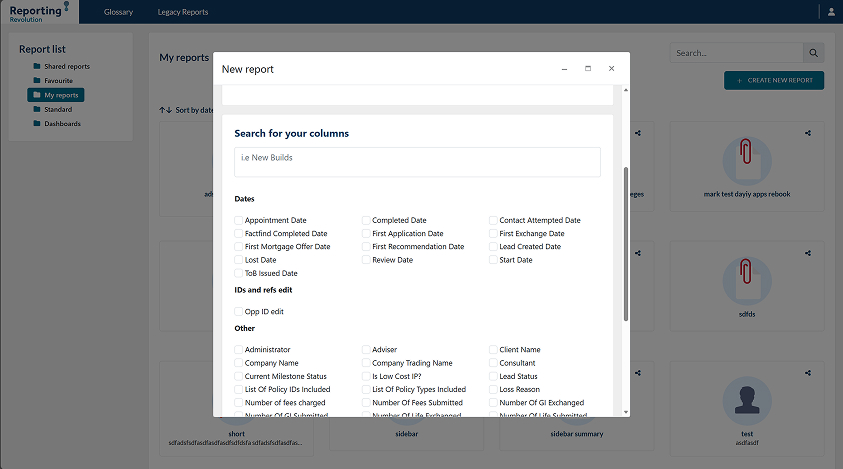Click the Standard folder icon
The image size is (843, 469).
click(x=37, y=109)
